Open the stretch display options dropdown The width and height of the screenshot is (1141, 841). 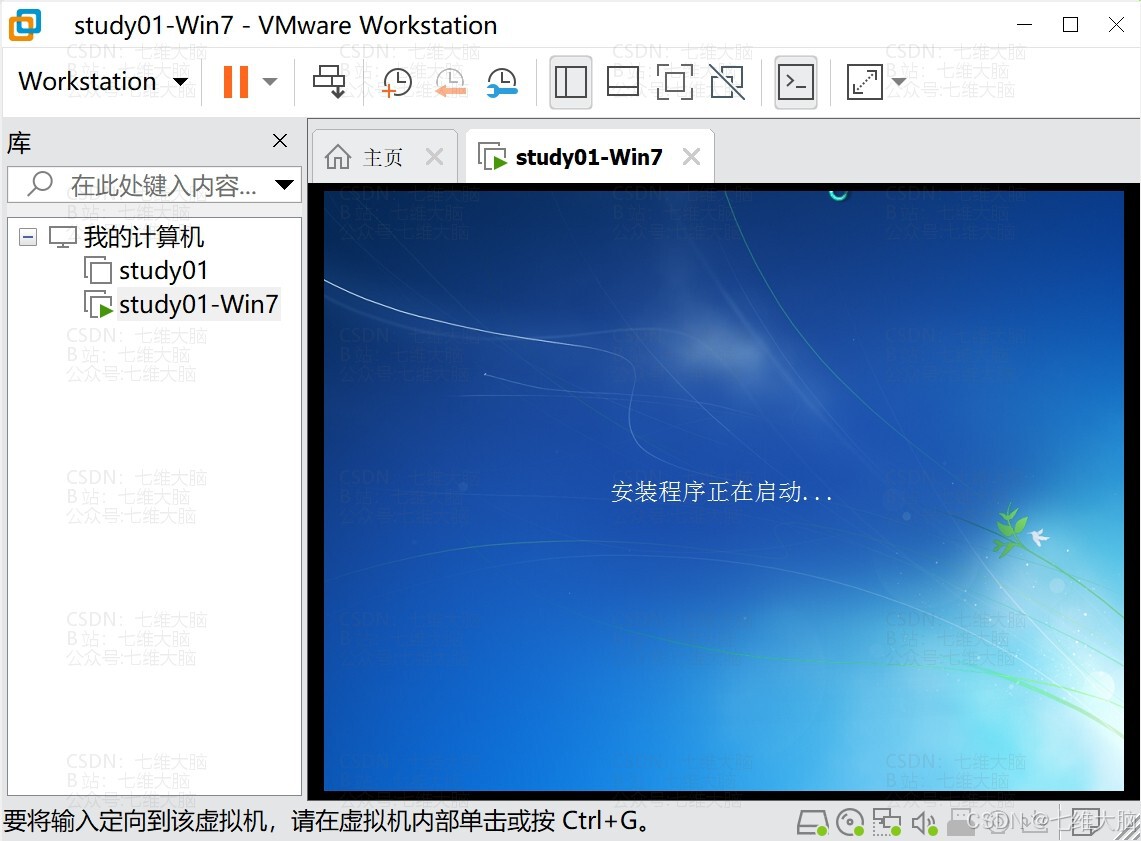click(x=899, y=81)
